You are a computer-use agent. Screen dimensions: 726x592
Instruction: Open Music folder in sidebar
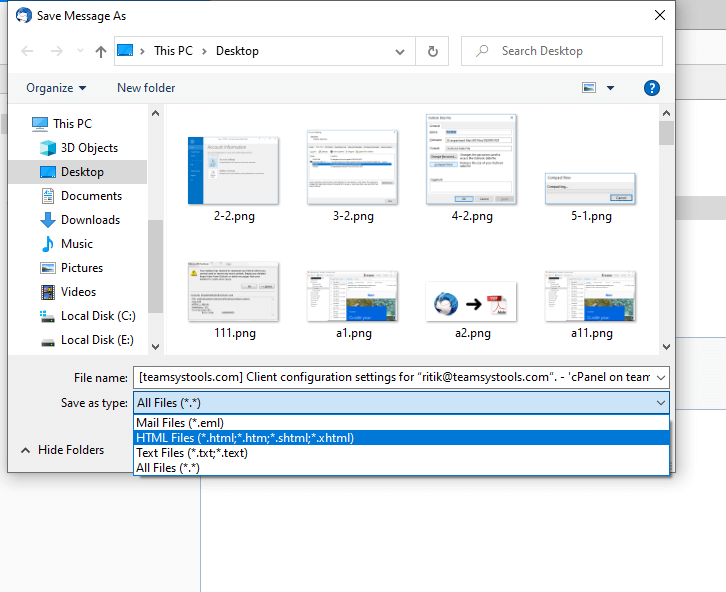(x=77, y=244)
